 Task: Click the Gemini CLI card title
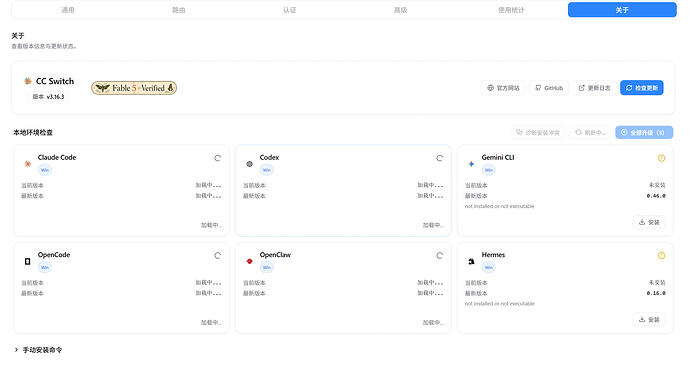coord(498,157)
